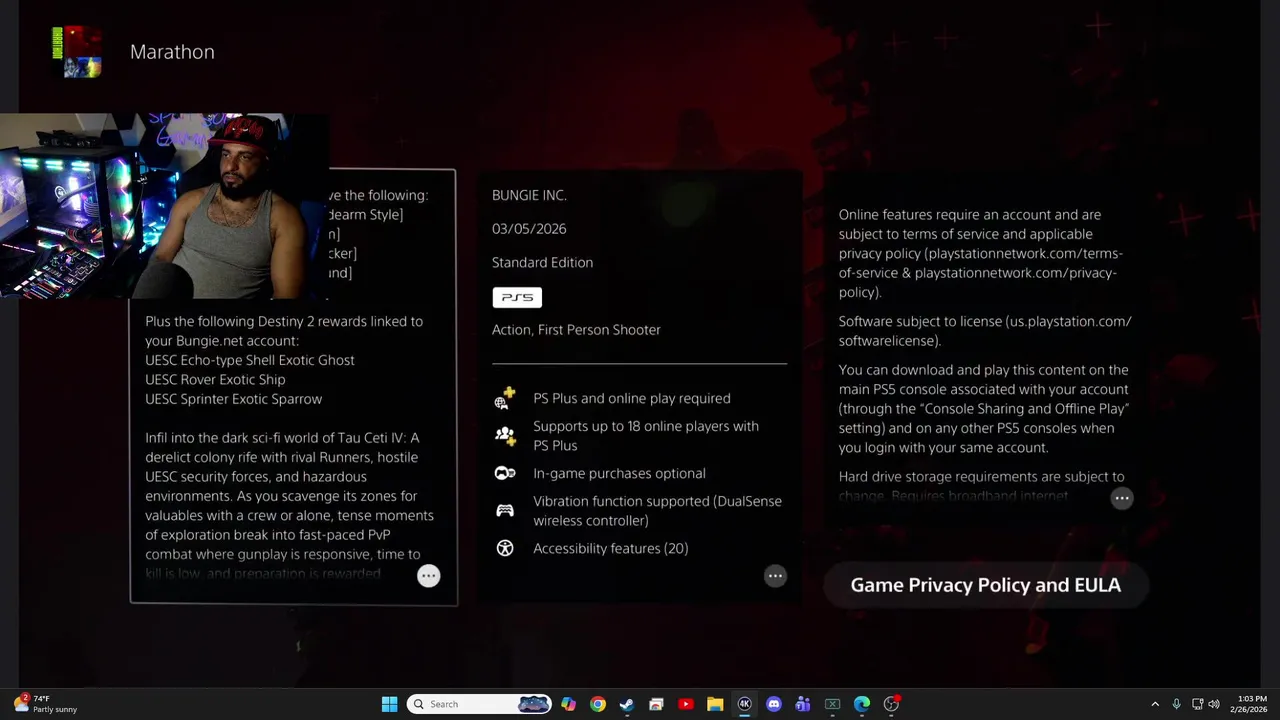Image resolution: width=1280 pixels, height=720 pixels.
Task: Select Supports up to 18 online players text
Action: (x=646, y=435)
